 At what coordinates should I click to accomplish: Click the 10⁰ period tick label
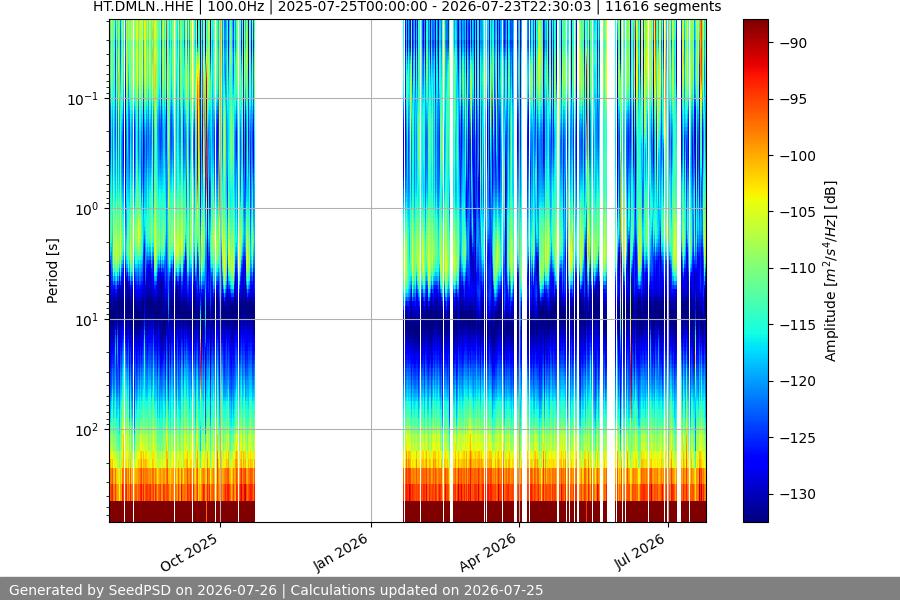click(x=86, y=210)
